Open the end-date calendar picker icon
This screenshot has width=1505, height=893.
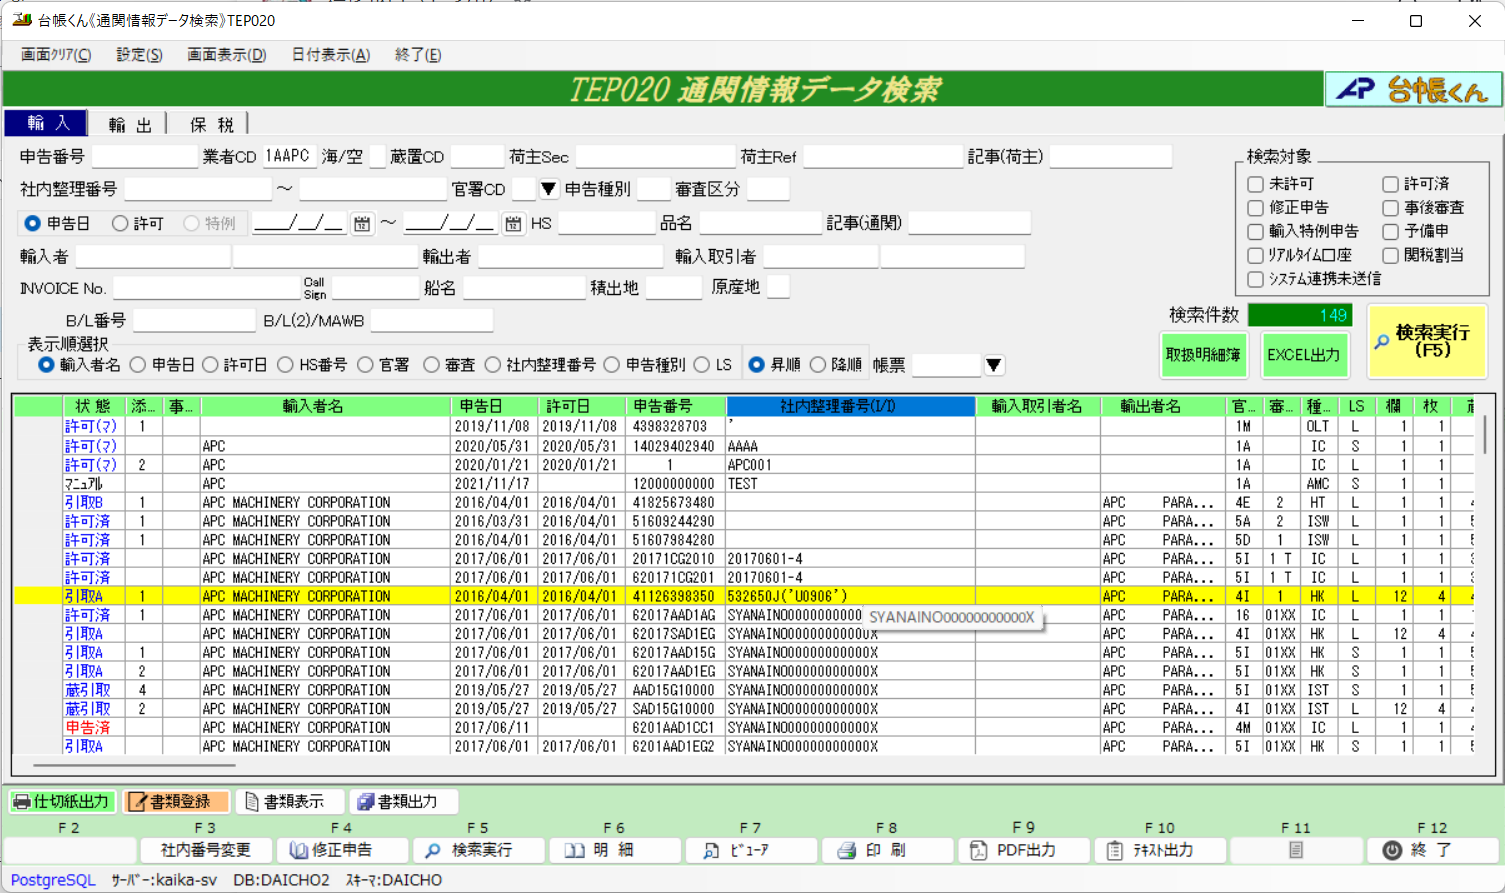513,224
